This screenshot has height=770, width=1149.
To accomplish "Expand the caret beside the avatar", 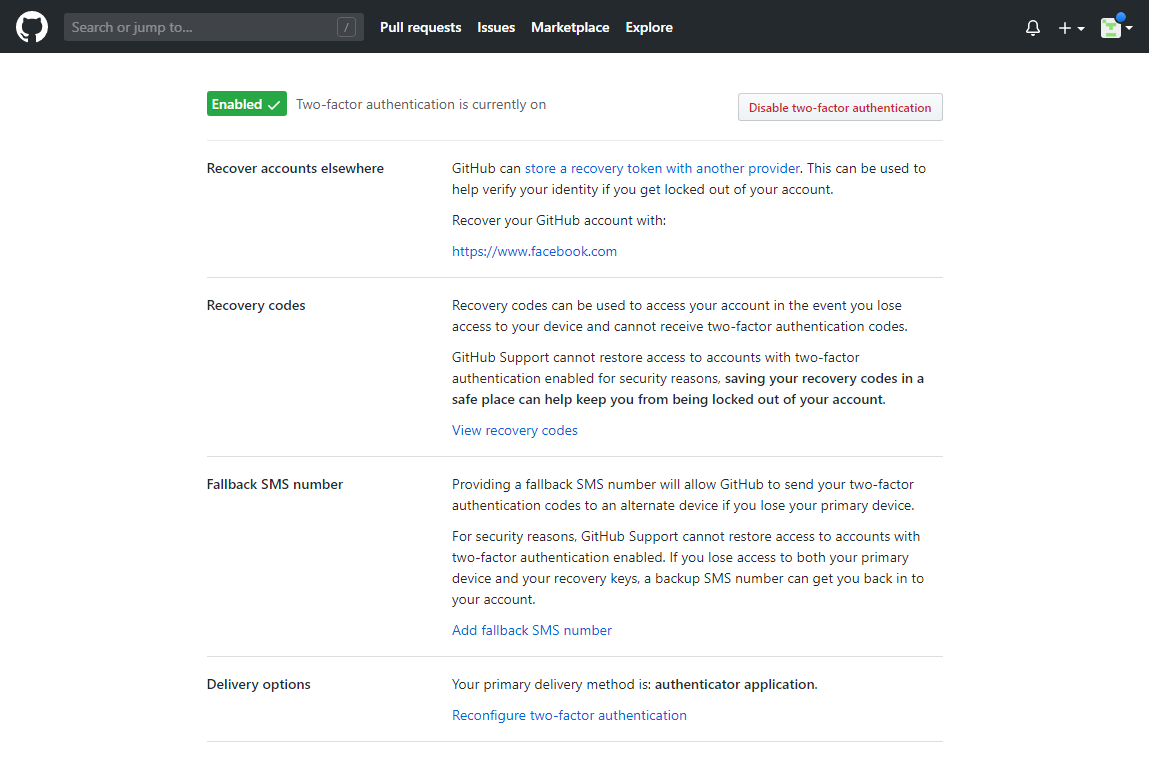I will point(1129,28).
